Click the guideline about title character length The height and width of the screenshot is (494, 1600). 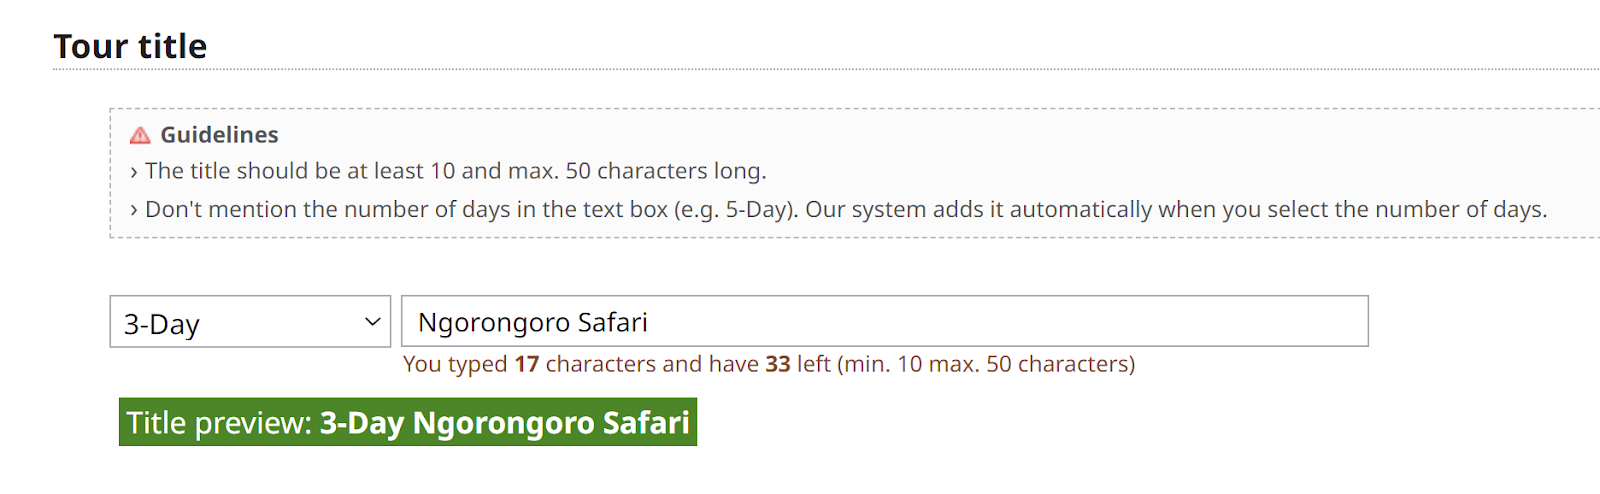tap(455, 171)
